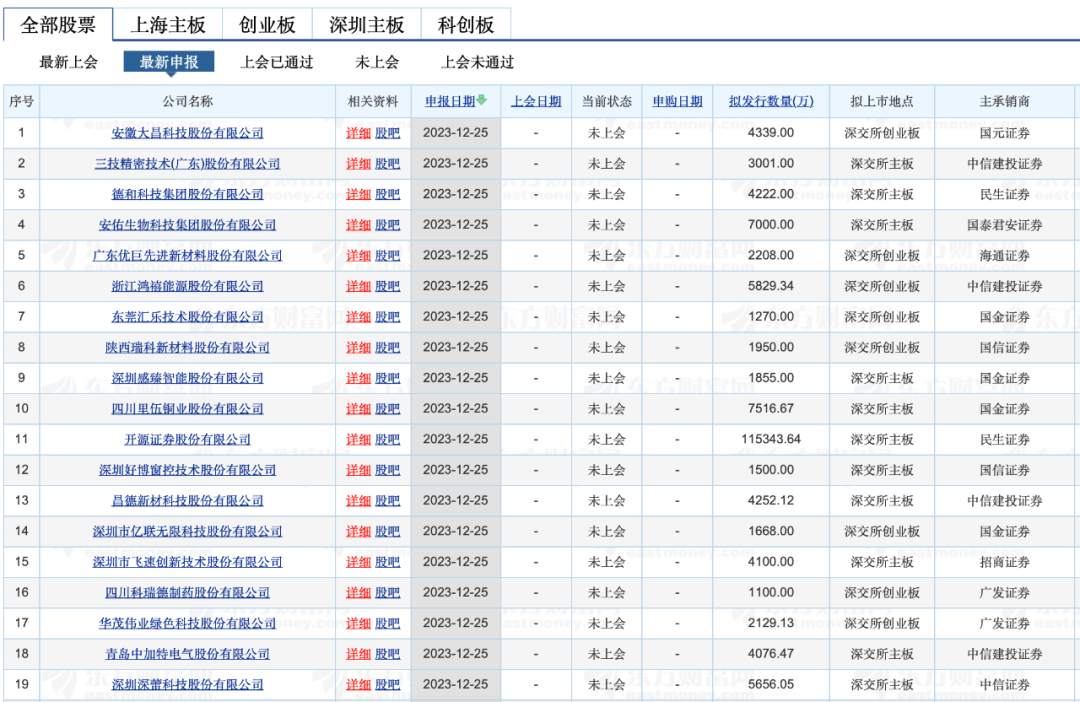Click 股吧 for 华茂伟业绿色科技

pyautogui.click(x=387, y=623)
